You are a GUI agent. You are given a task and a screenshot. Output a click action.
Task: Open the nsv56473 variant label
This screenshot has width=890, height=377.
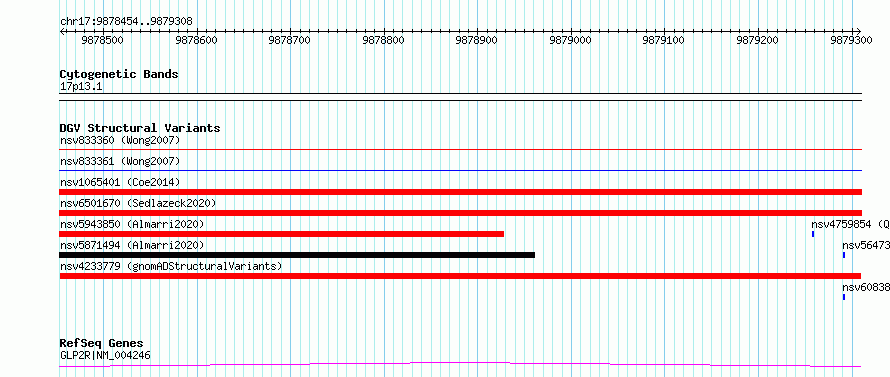[x=866, y=245]
